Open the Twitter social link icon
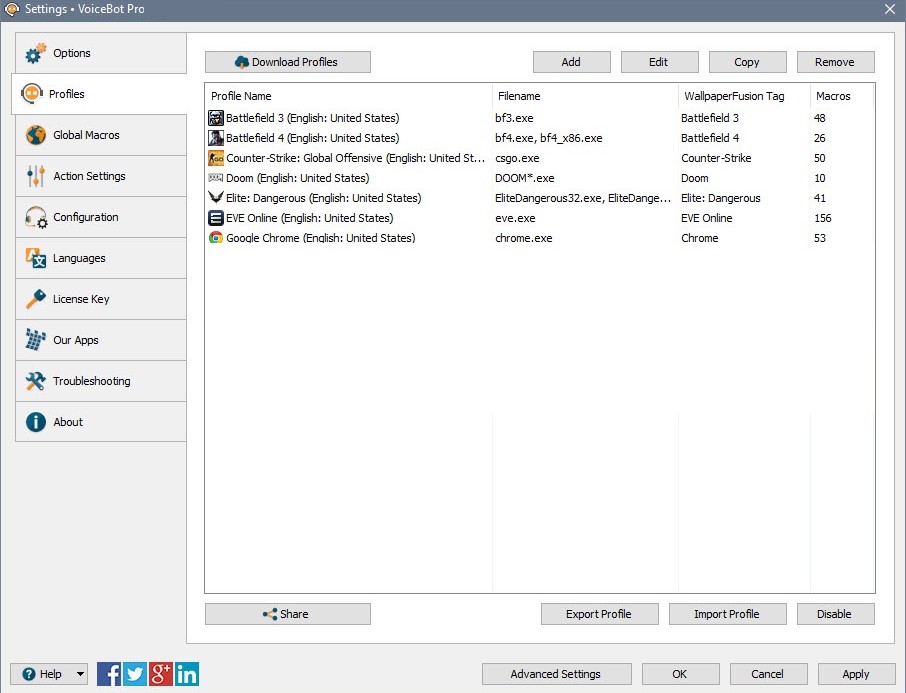Image resolution: width=906 pixels, height=693 pixels. [x=135, y=674]
